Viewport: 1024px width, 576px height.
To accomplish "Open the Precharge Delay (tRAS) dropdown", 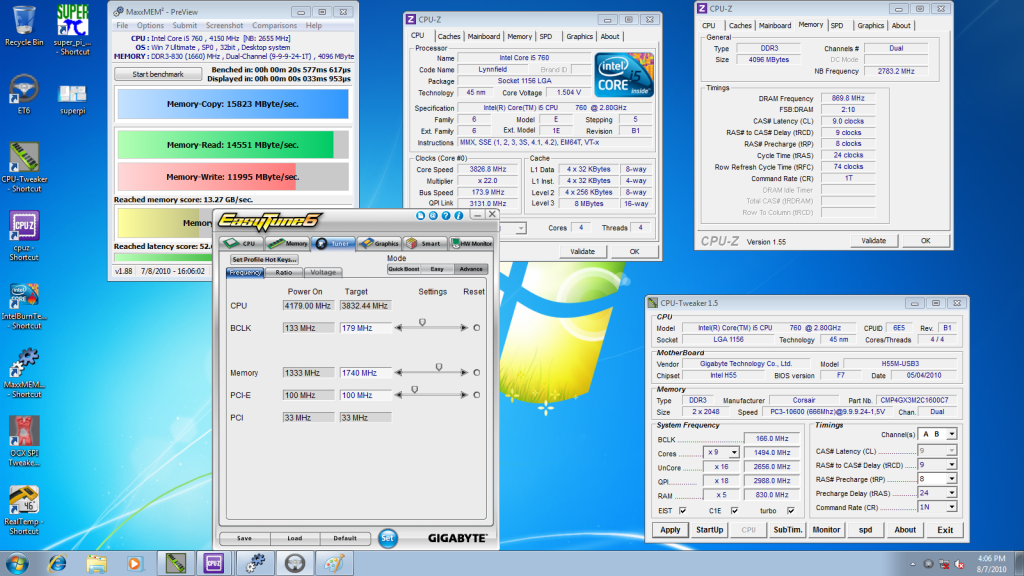I will pos(950,492).
